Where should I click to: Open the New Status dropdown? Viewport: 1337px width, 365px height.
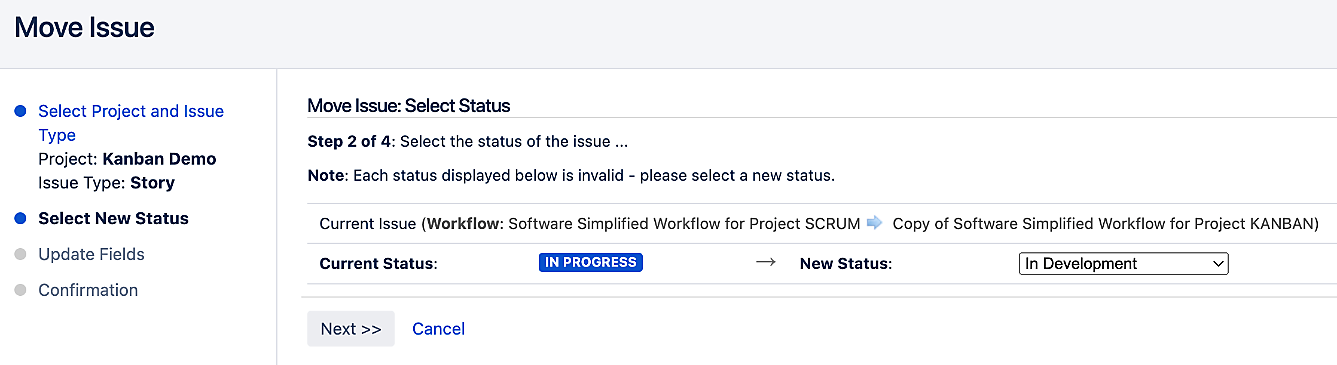tap(1123, 264)
